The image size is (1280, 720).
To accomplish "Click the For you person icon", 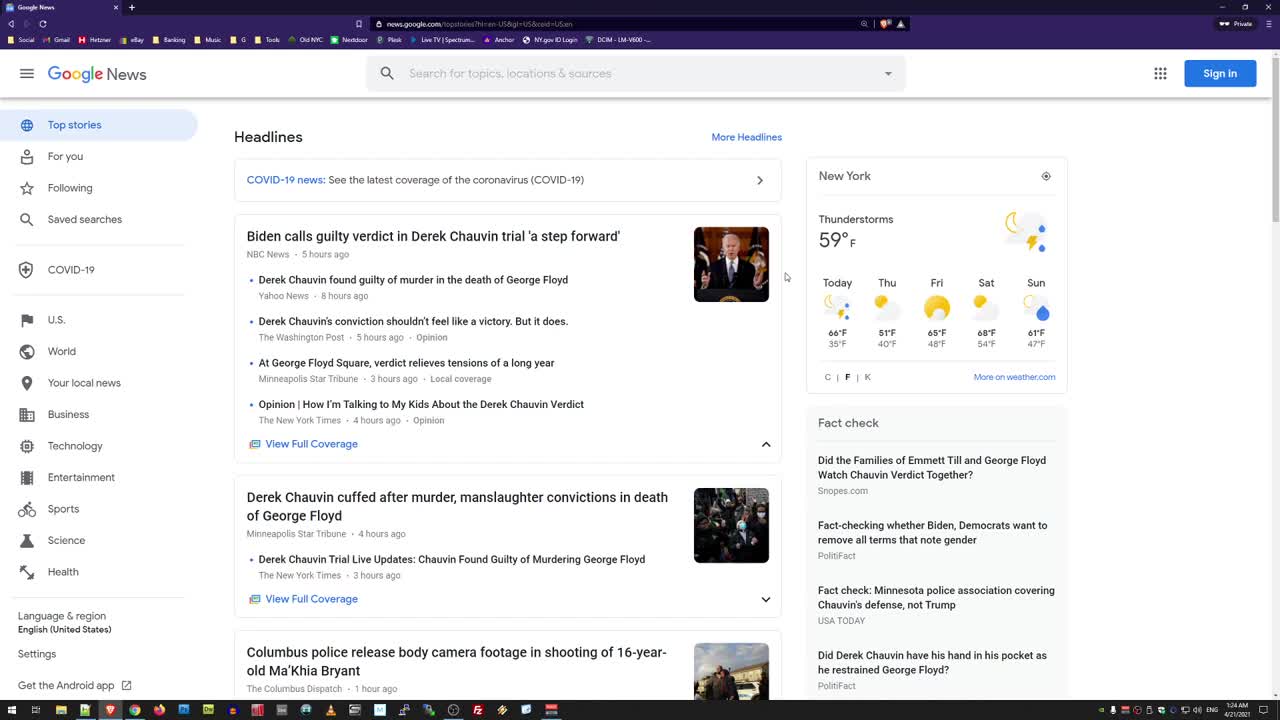I will coord(27,157).
